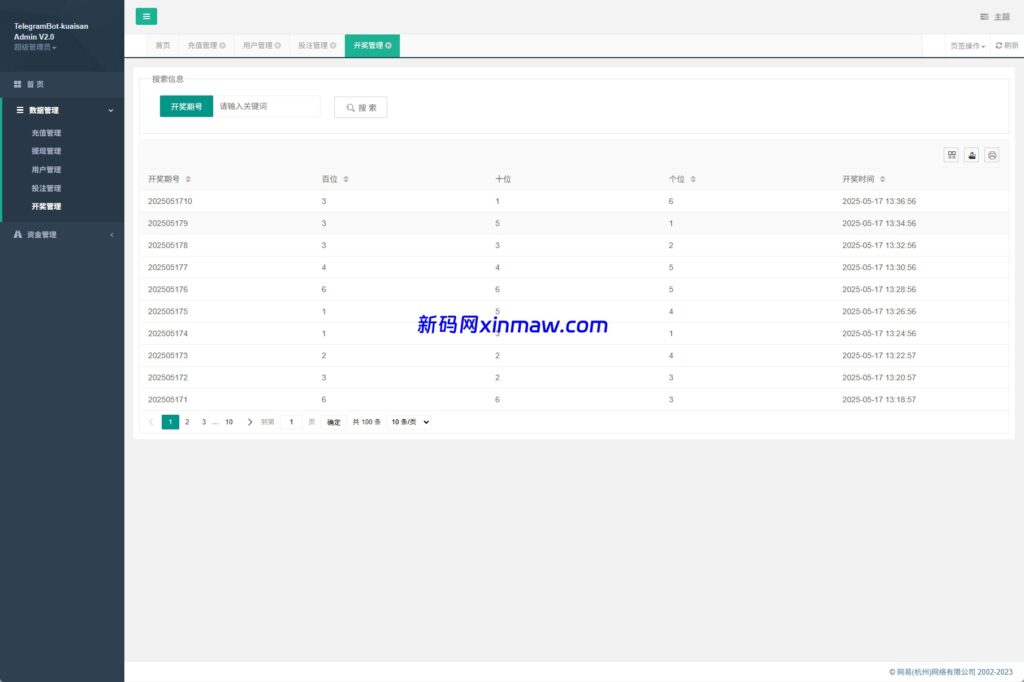
Task: Close the 开奖管理 tab using its x icon
Action: click(388, 46)
